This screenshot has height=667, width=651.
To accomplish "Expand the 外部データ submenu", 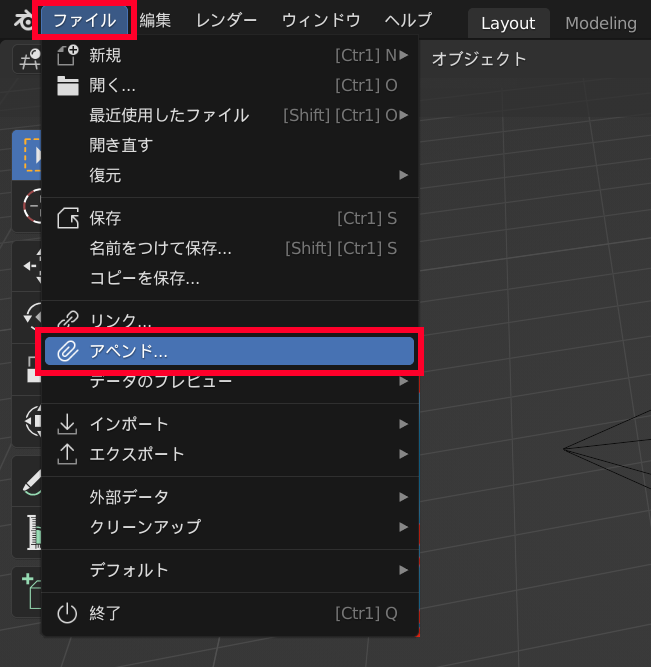I will click(x=230, y=497).
